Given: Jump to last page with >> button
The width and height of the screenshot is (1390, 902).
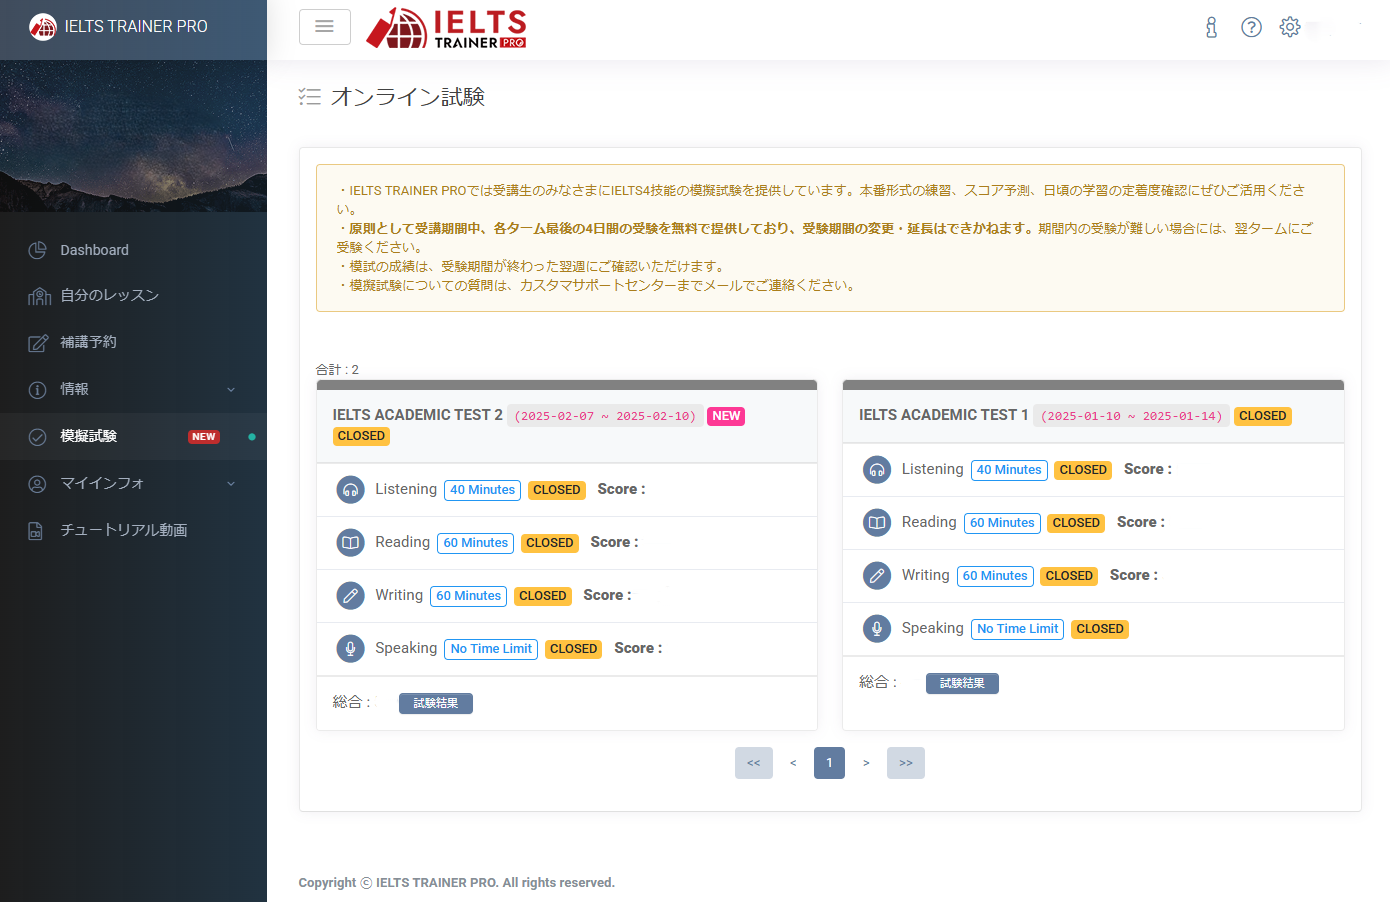Looking at the screenshot, I should (906, 763).
